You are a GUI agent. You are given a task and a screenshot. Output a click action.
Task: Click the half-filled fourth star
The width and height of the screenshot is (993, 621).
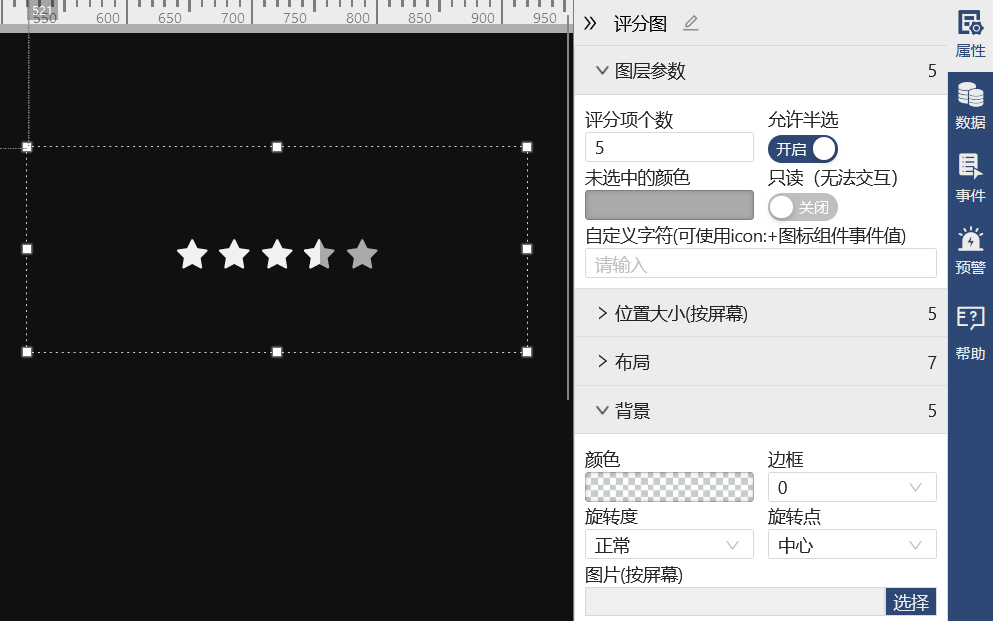(319, 254)
